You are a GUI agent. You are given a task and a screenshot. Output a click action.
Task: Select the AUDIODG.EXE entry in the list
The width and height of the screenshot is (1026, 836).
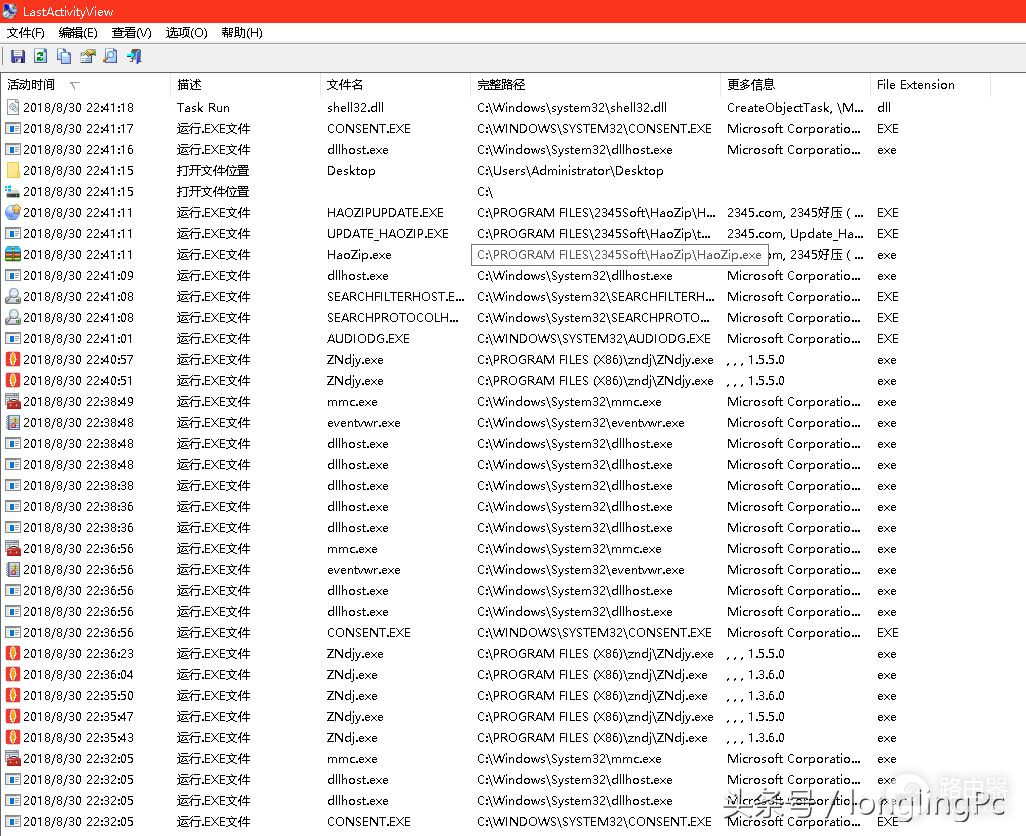(368, 339)
